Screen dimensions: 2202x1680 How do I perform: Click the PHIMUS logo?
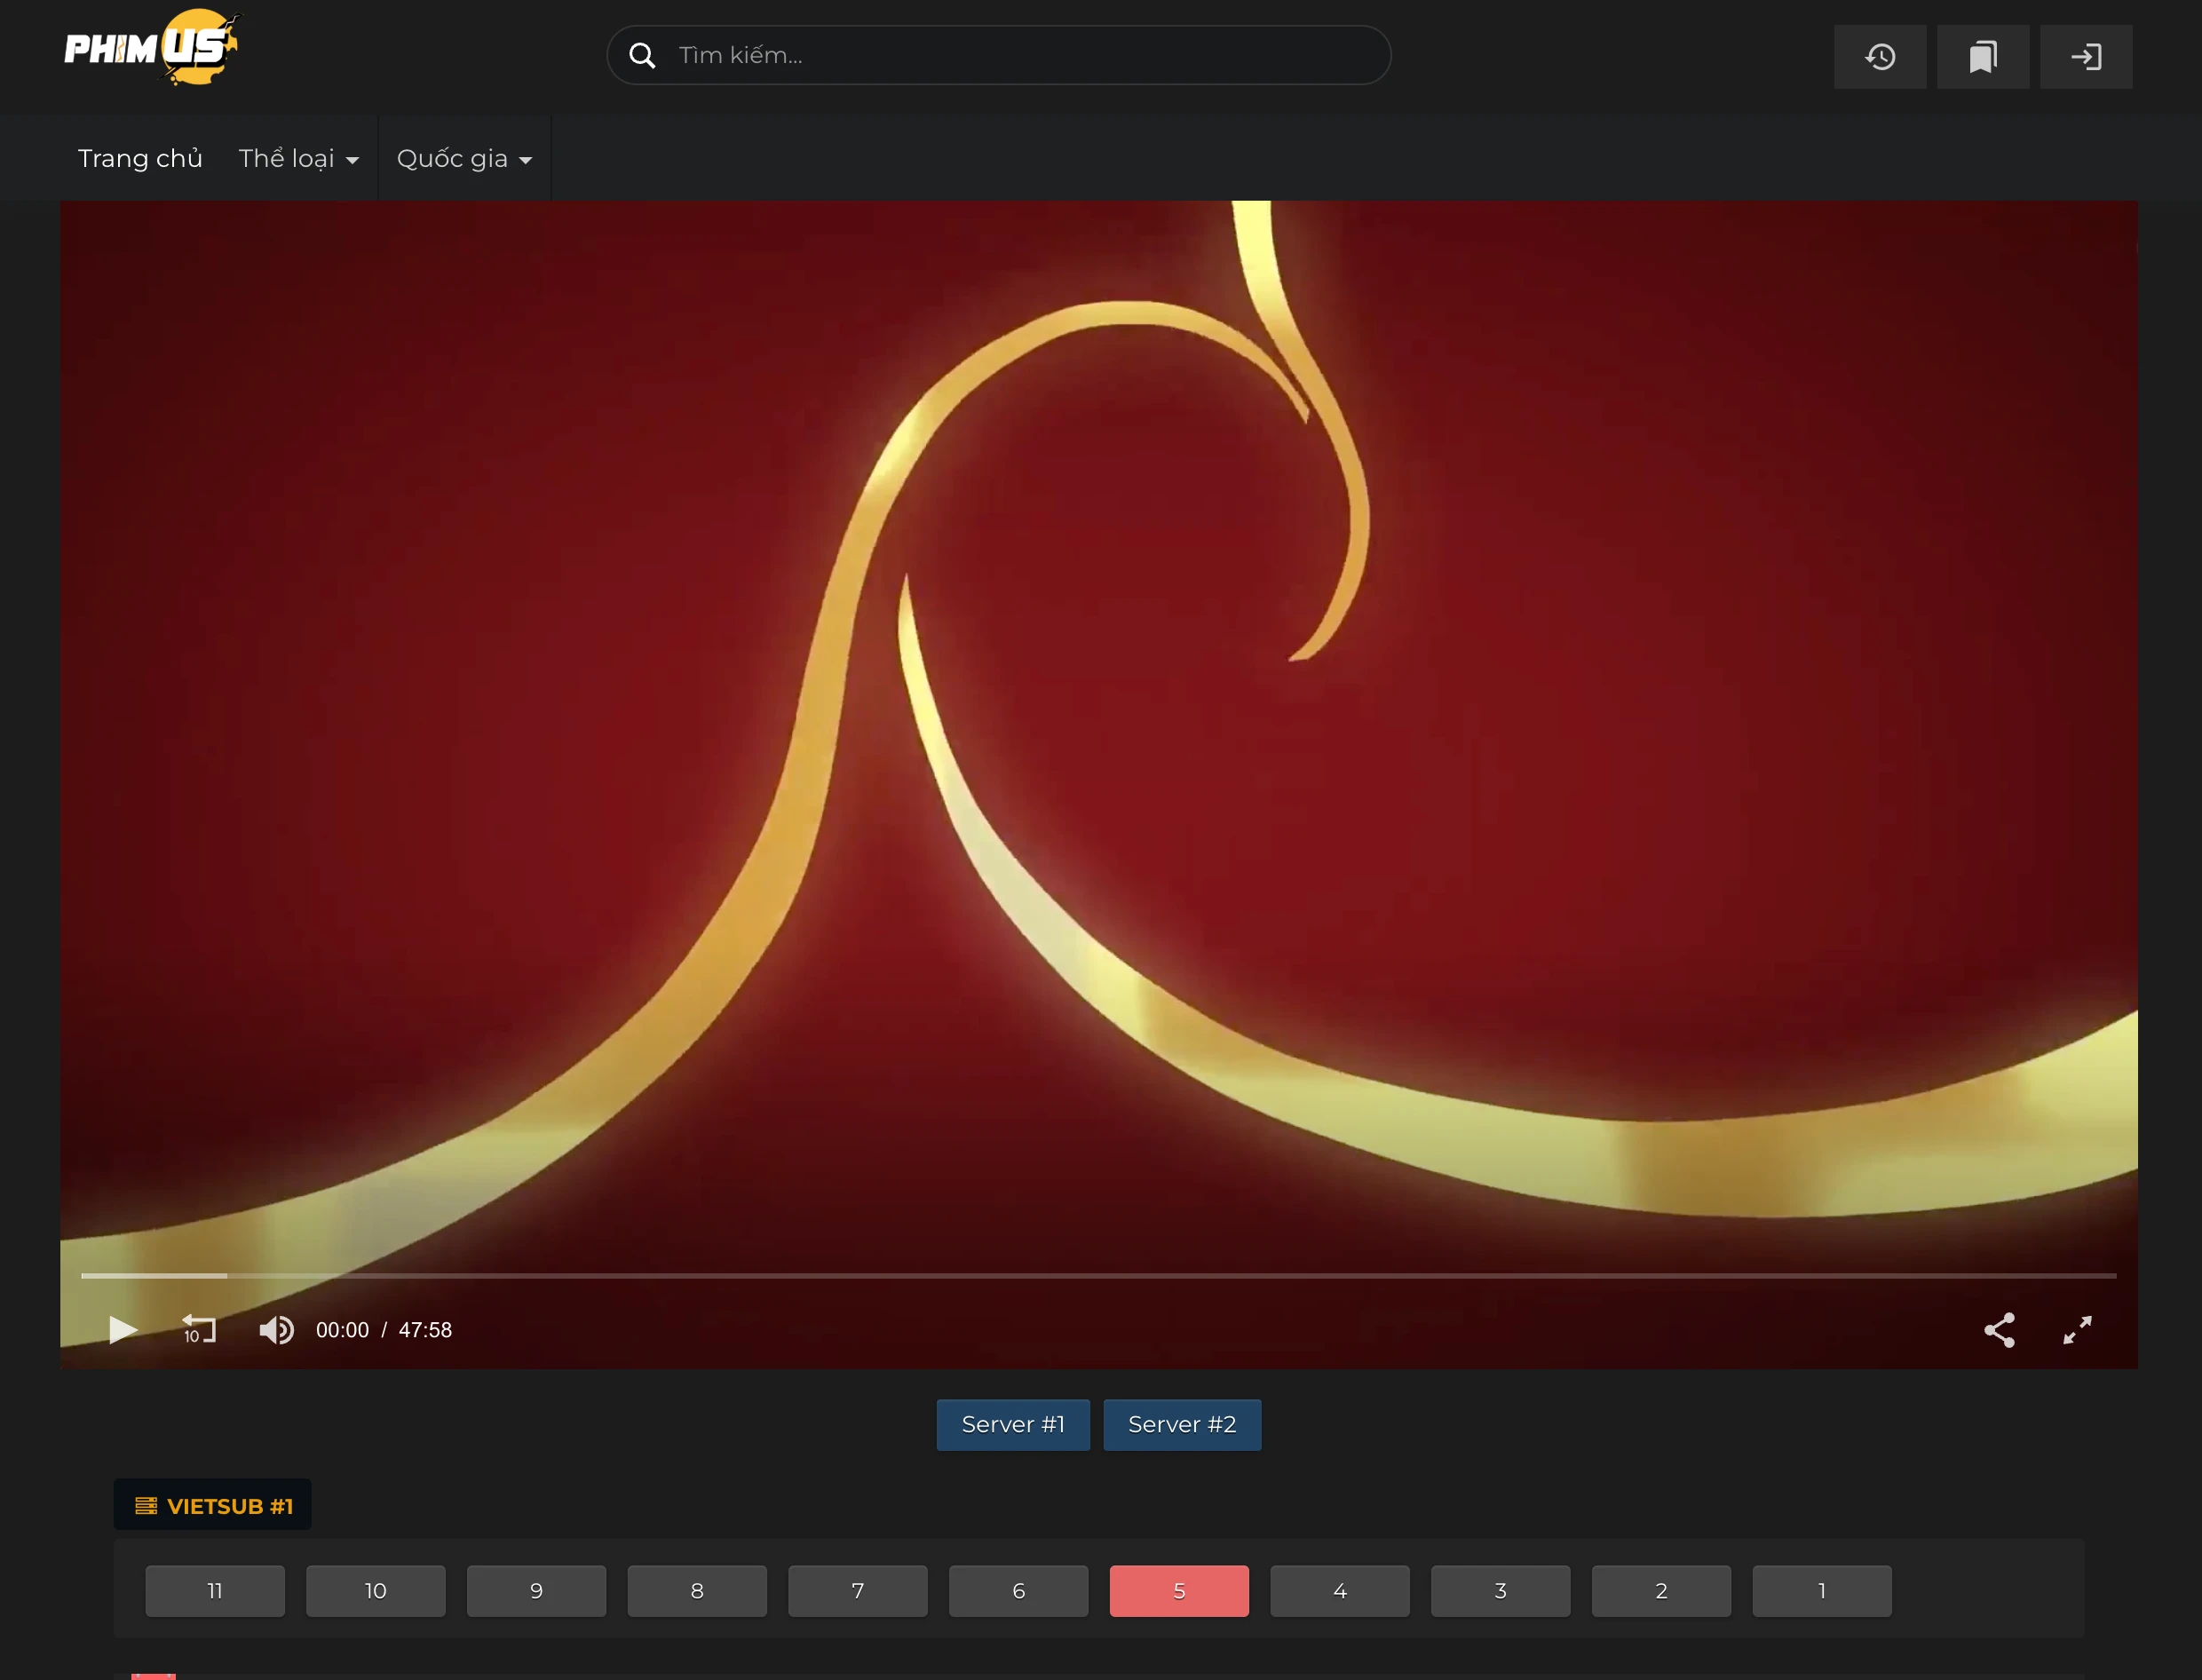[x=150, y=47]
